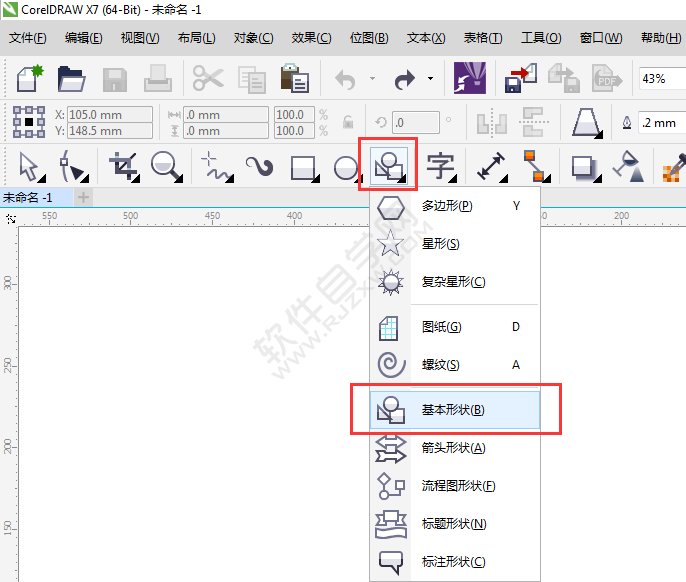Select the Text tool (字)
The width and height of the screenshot is (686, 582).
(441, 166)
